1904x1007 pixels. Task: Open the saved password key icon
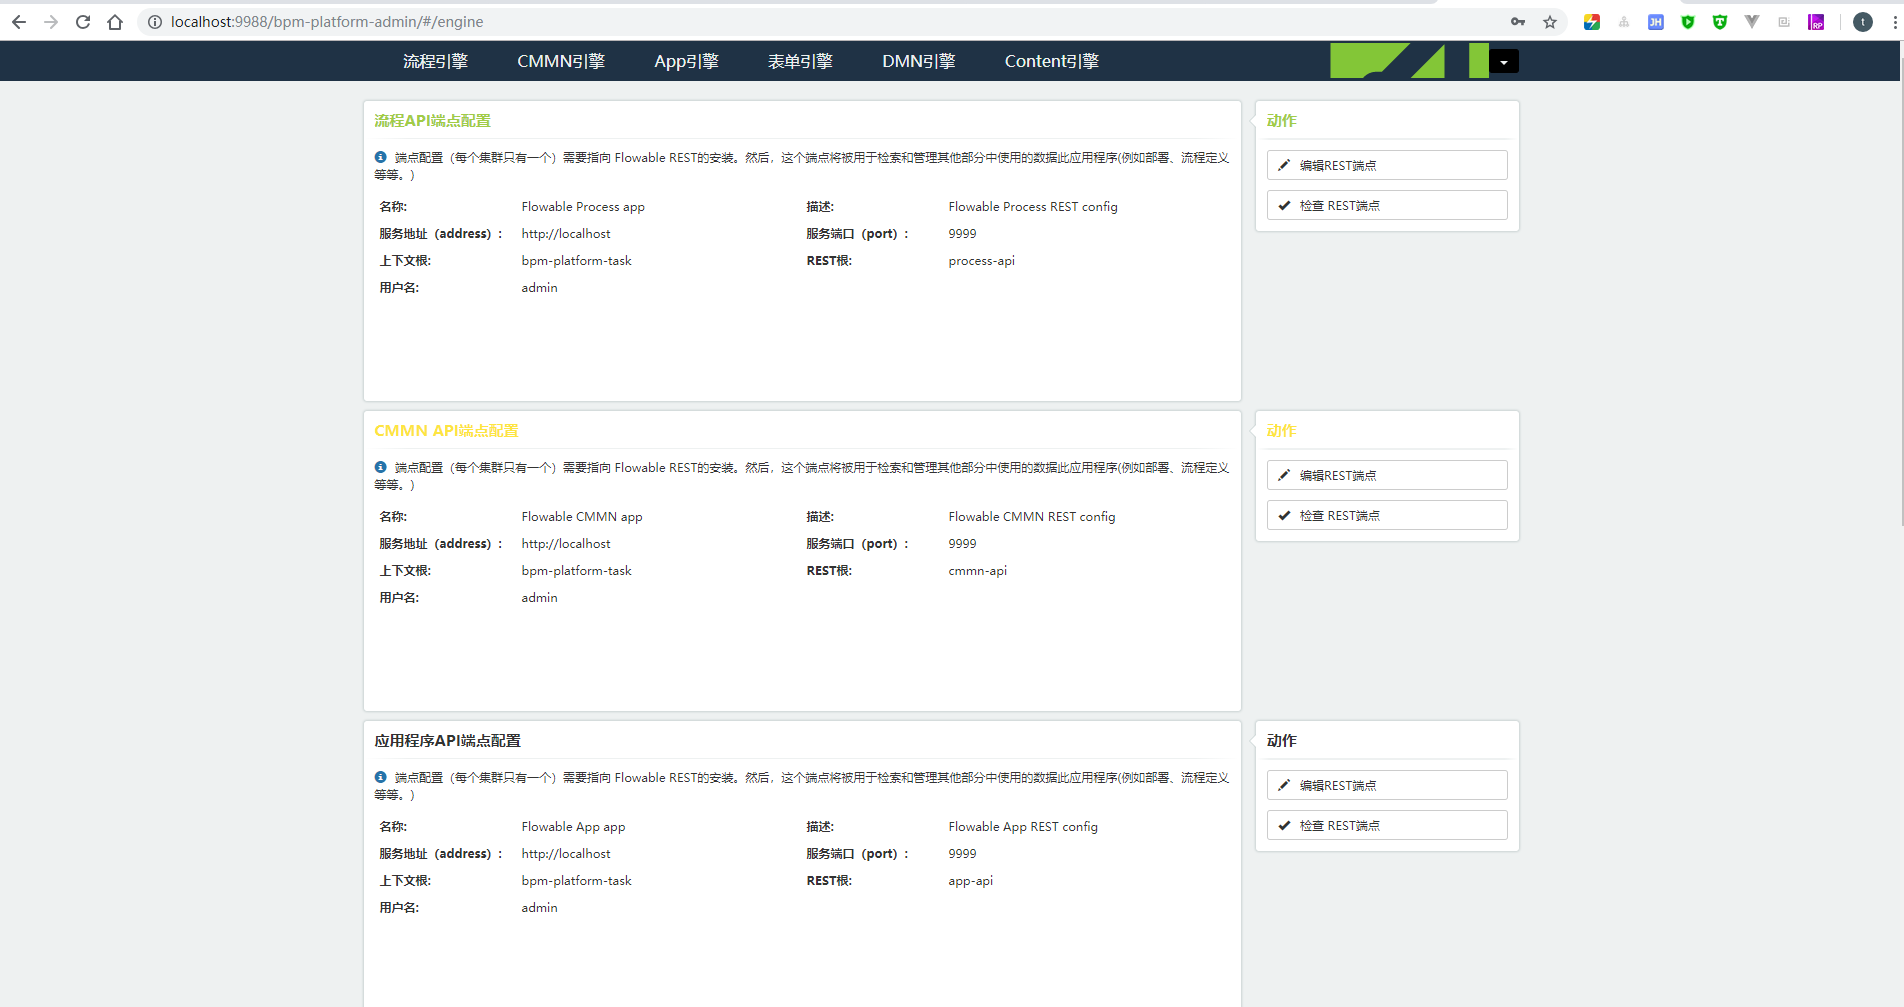coord(1518,22)
